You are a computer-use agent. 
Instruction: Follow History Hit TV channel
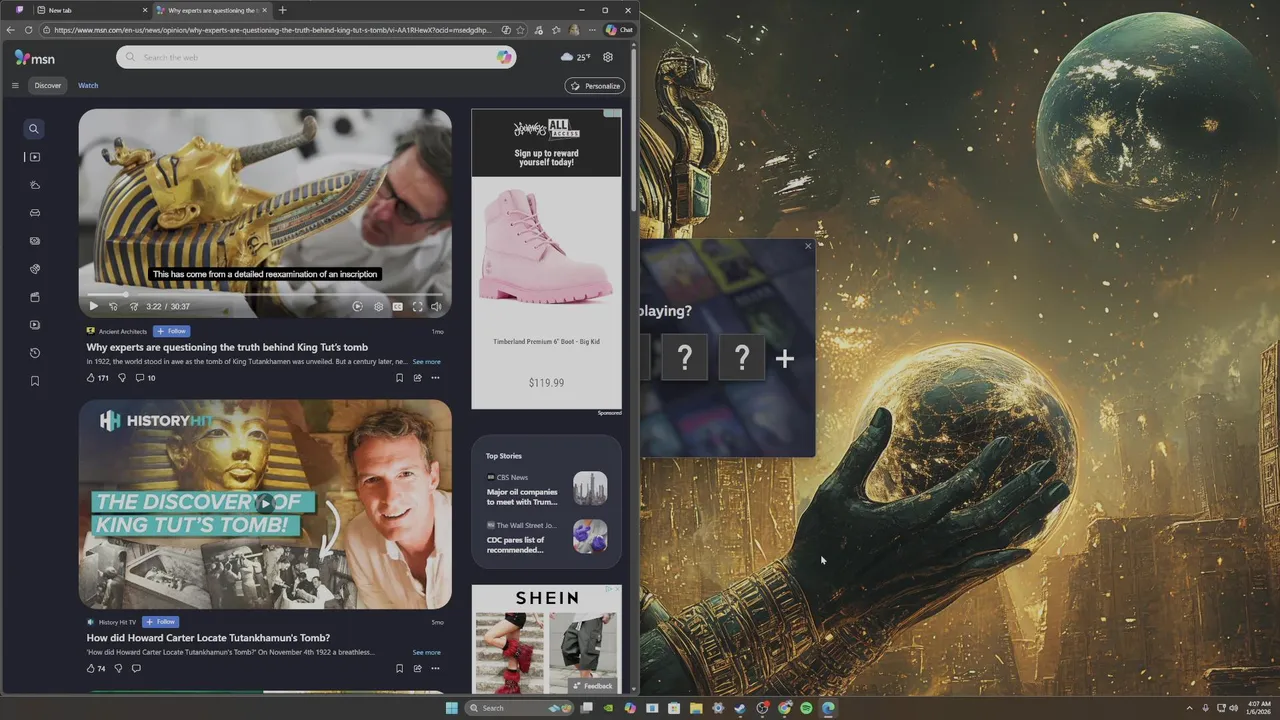point(160,622)
